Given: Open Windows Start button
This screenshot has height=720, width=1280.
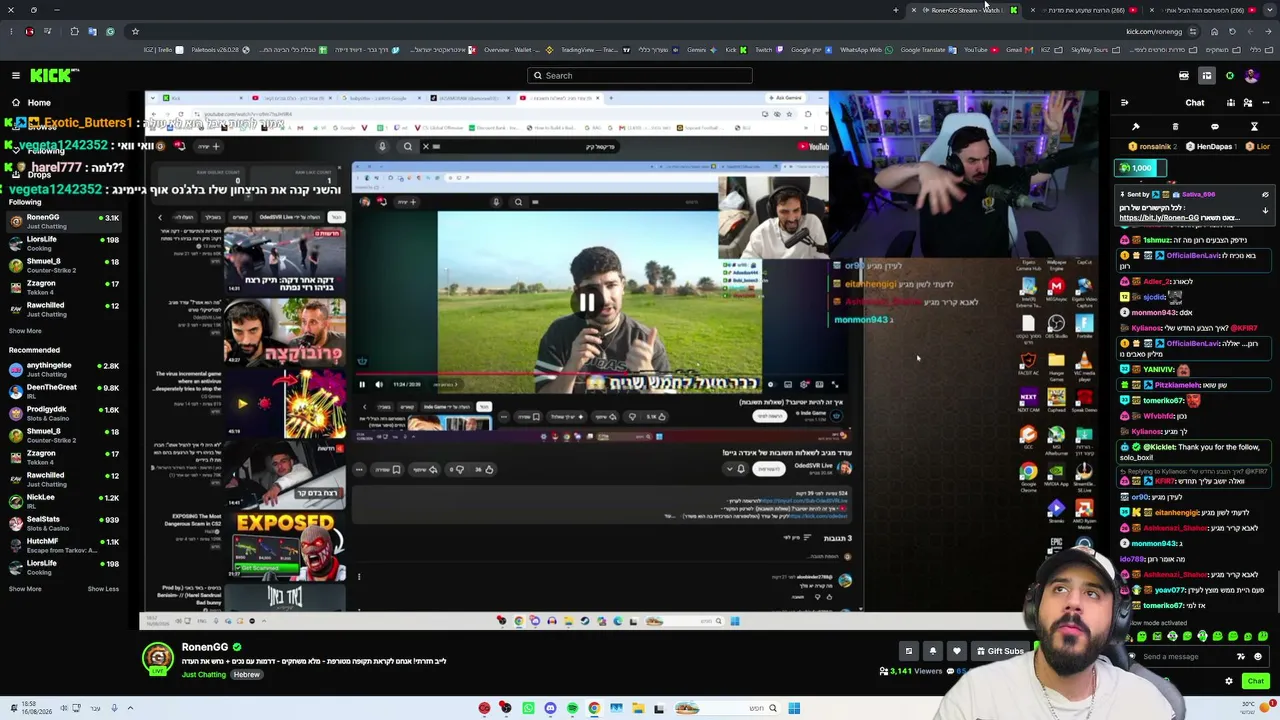Looking at the screenshot, I should (794, 708).
